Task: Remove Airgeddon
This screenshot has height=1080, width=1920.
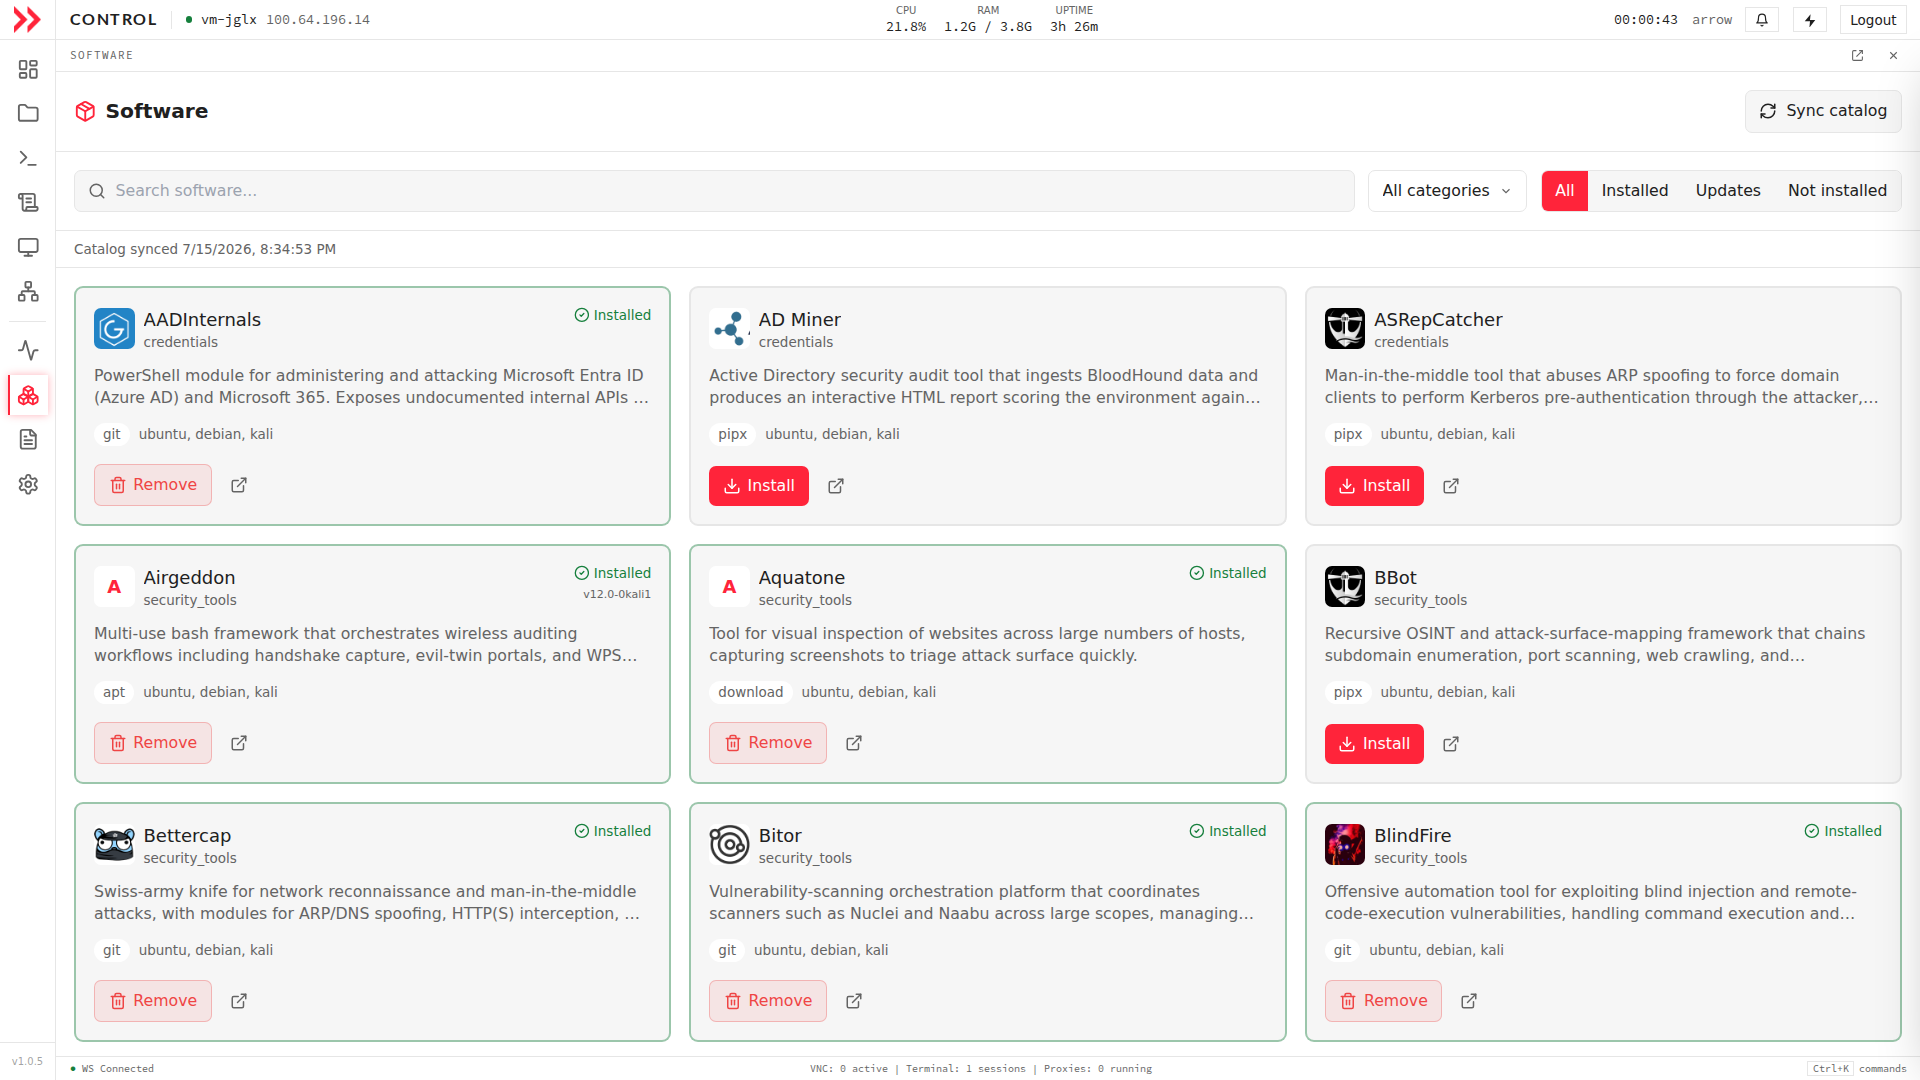Action: (153, 743)
